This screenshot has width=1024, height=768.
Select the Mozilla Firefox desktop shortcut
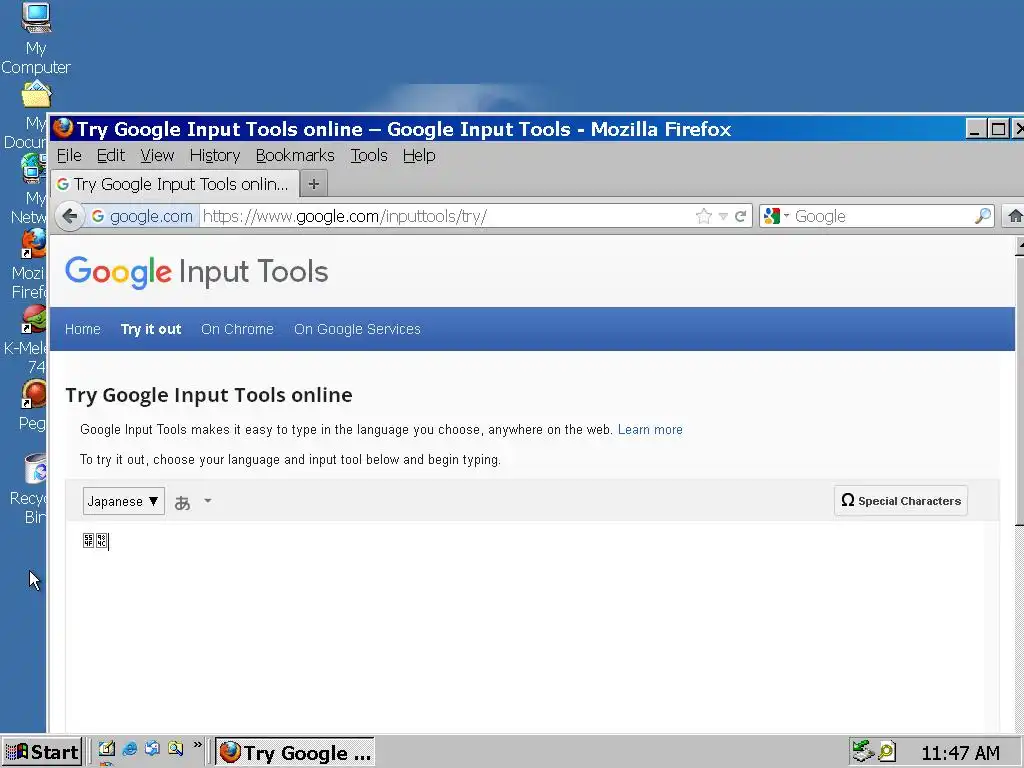[x=27, y=264]
